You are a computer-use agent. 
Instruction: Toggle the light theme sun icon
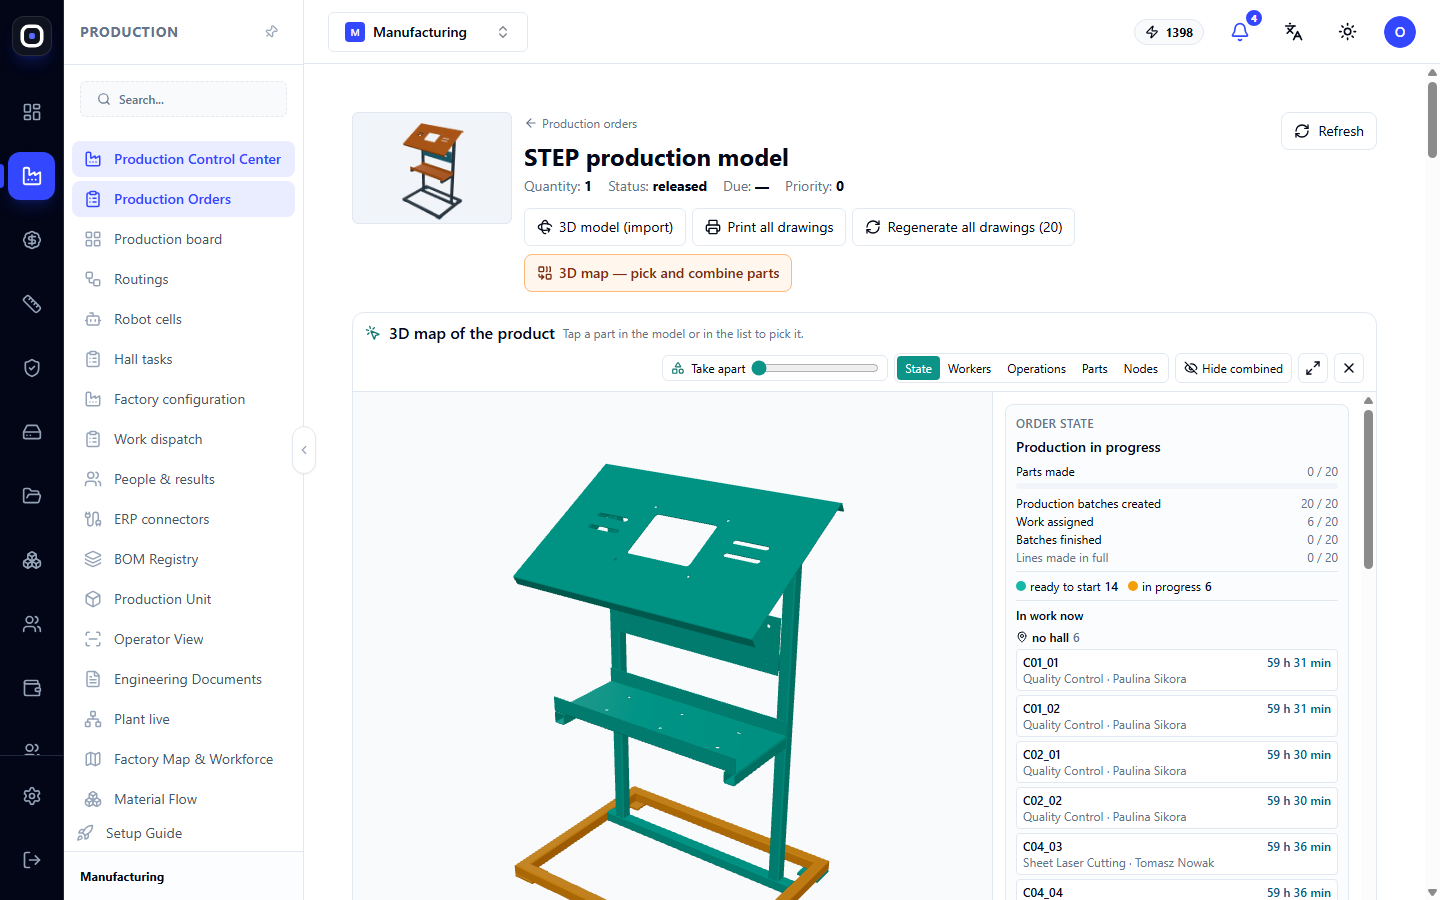point(1347,32)
